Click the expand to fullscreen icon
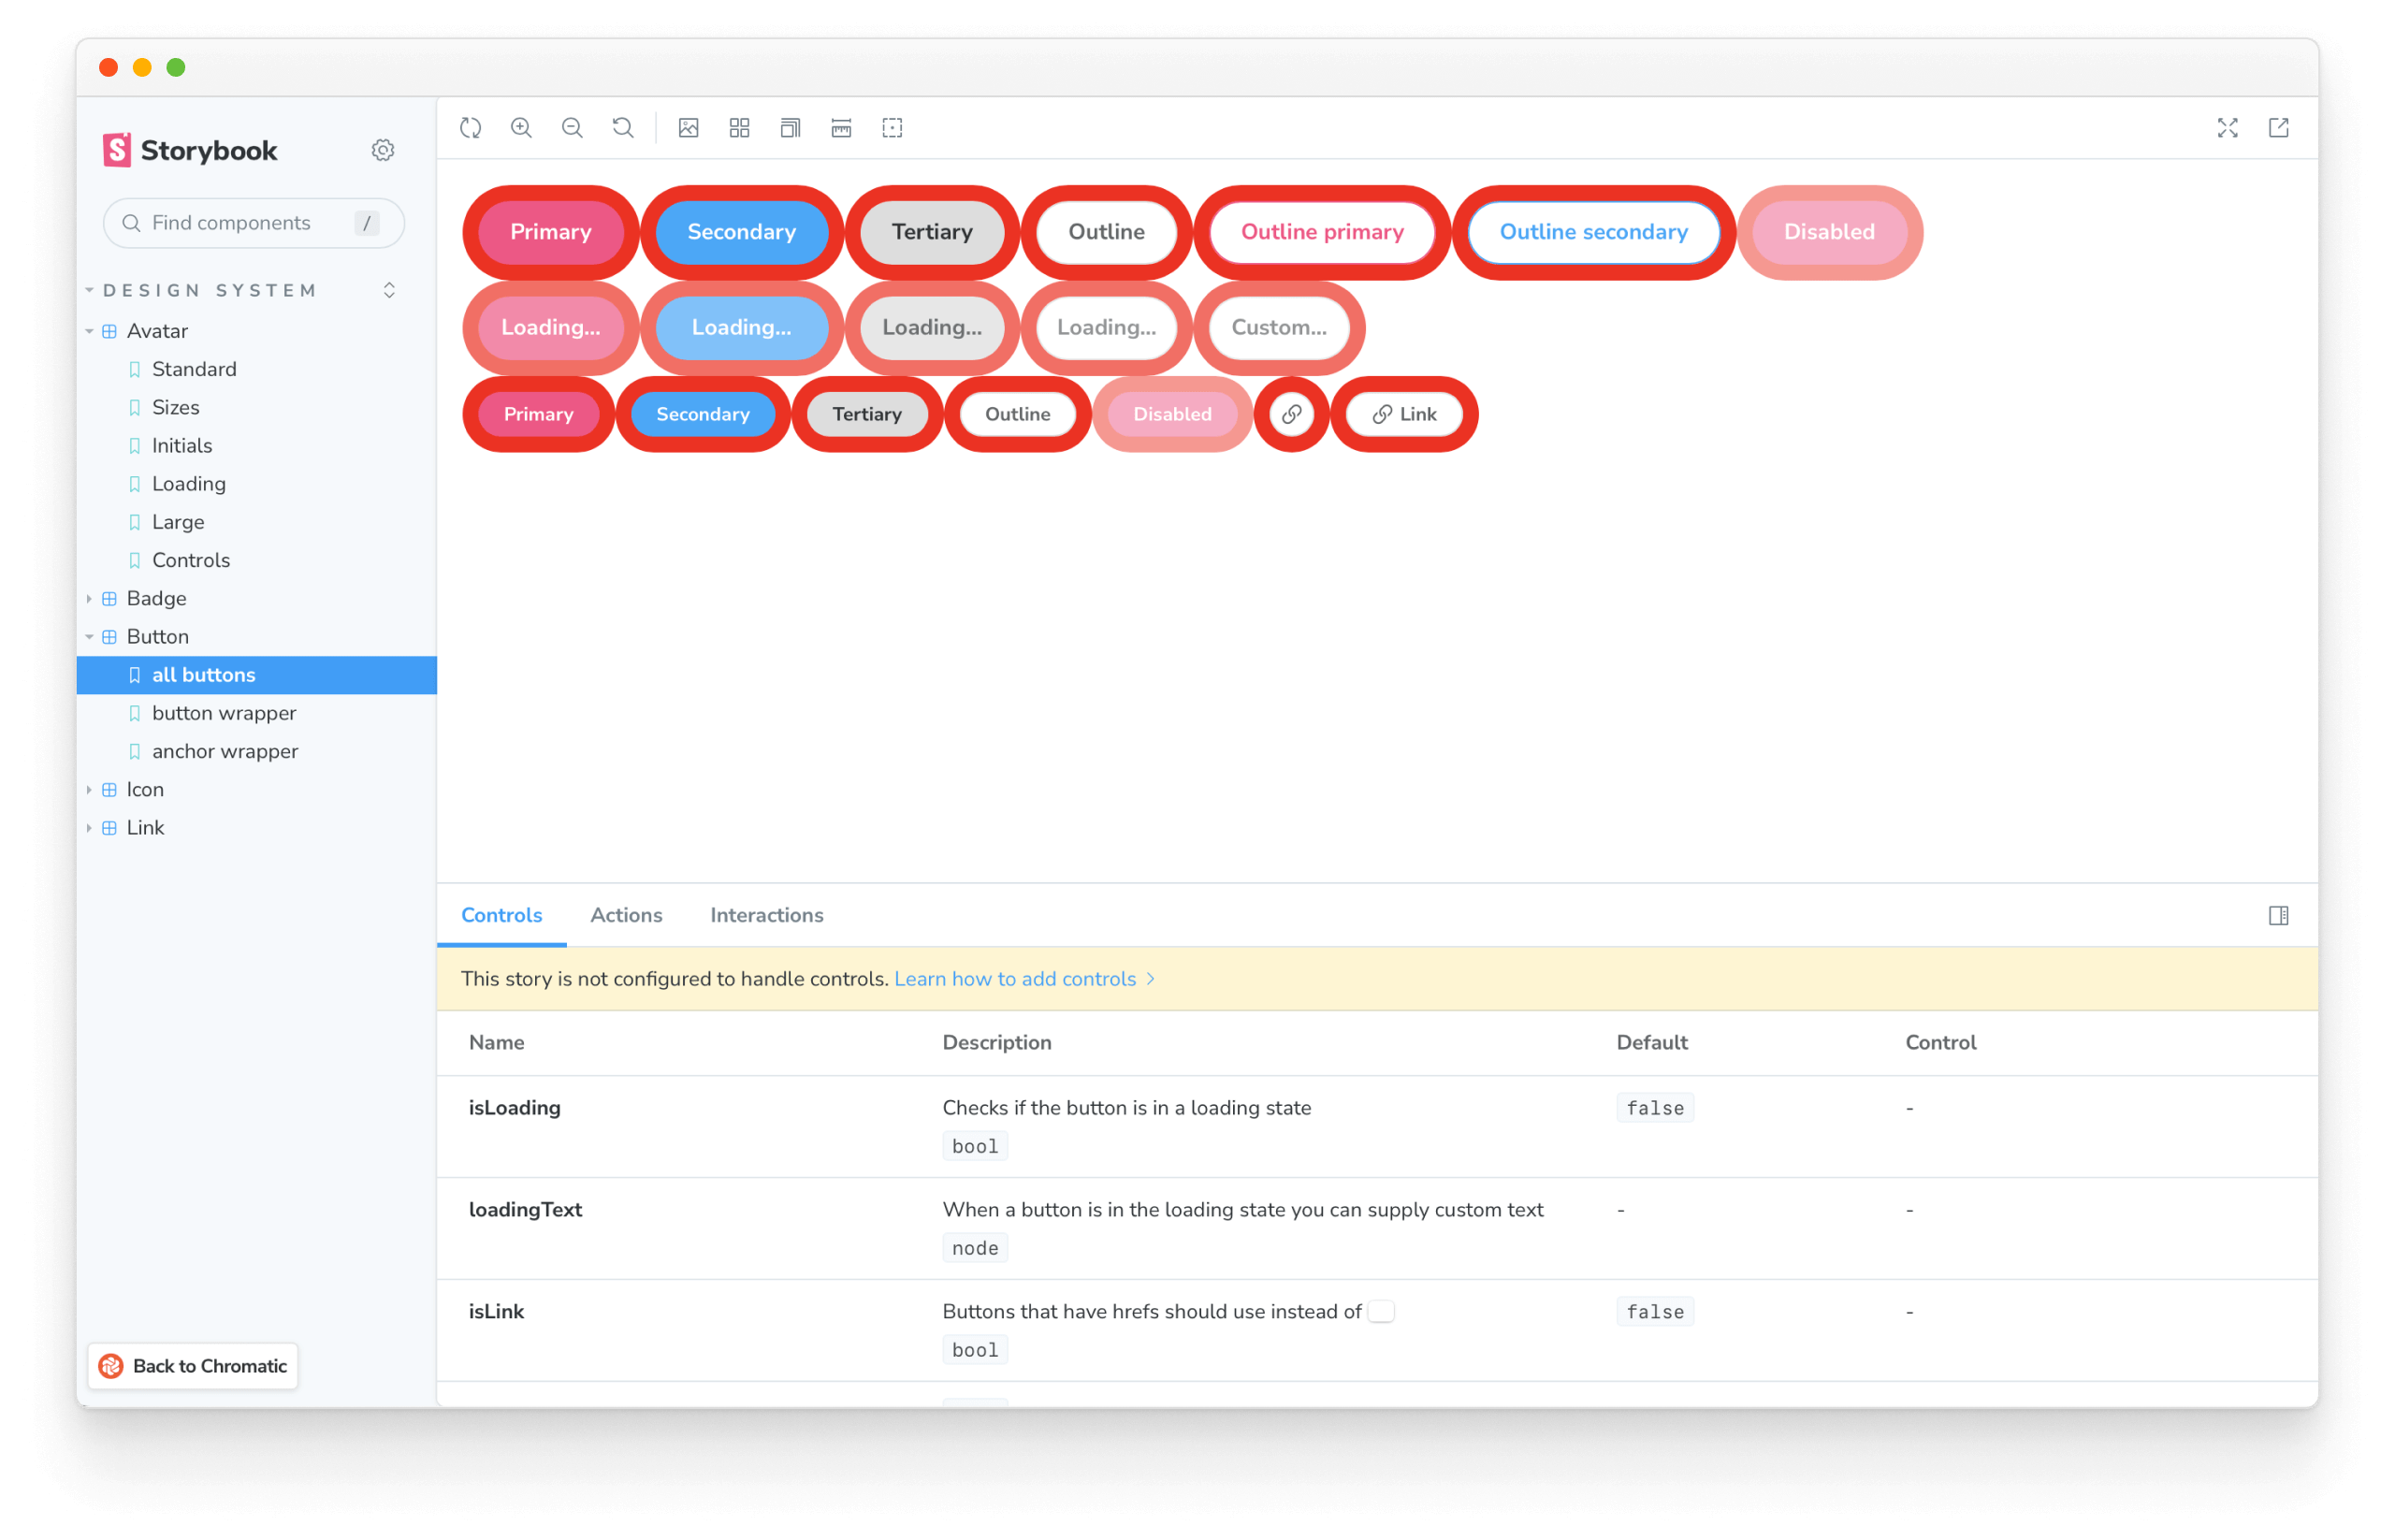This screenshot has height=1540, width=2395. [2228, 125]
